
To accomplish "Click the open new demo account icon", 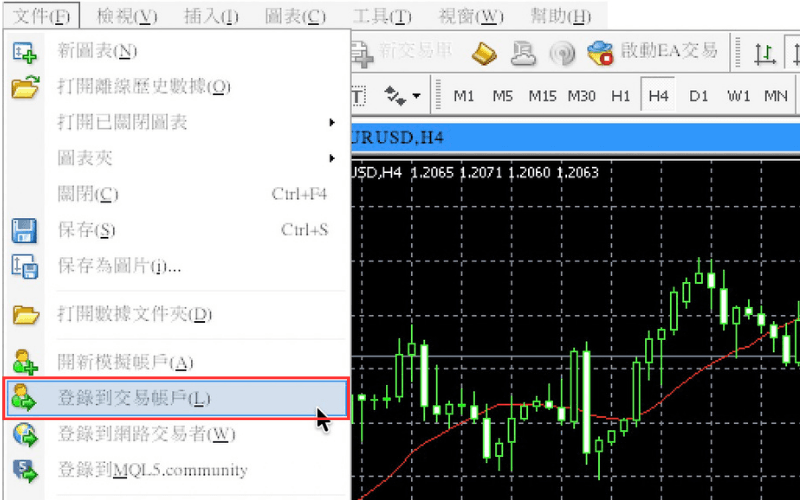I will point(25,362).
